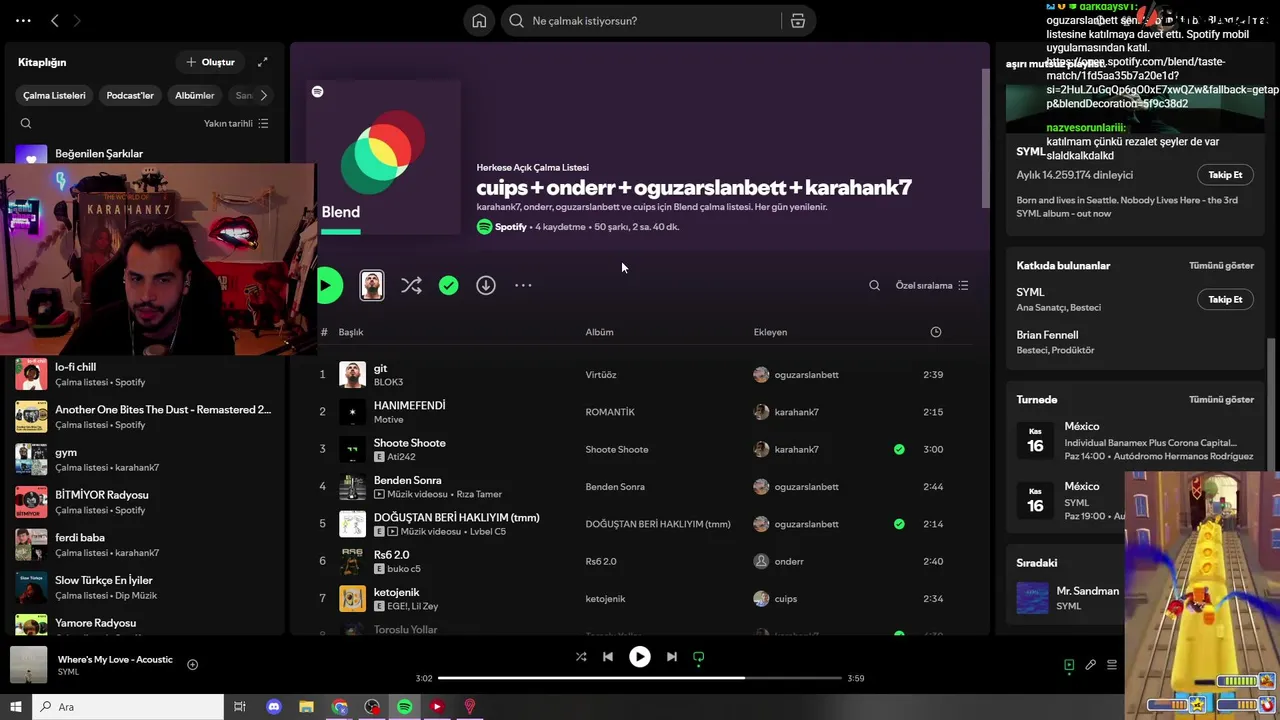Click the search field 'Ne çalmak istiyorsun?'
Image resolution: width=1280 pixels, height=720 pixels.
pyautogui.click(x=643, y=21)
